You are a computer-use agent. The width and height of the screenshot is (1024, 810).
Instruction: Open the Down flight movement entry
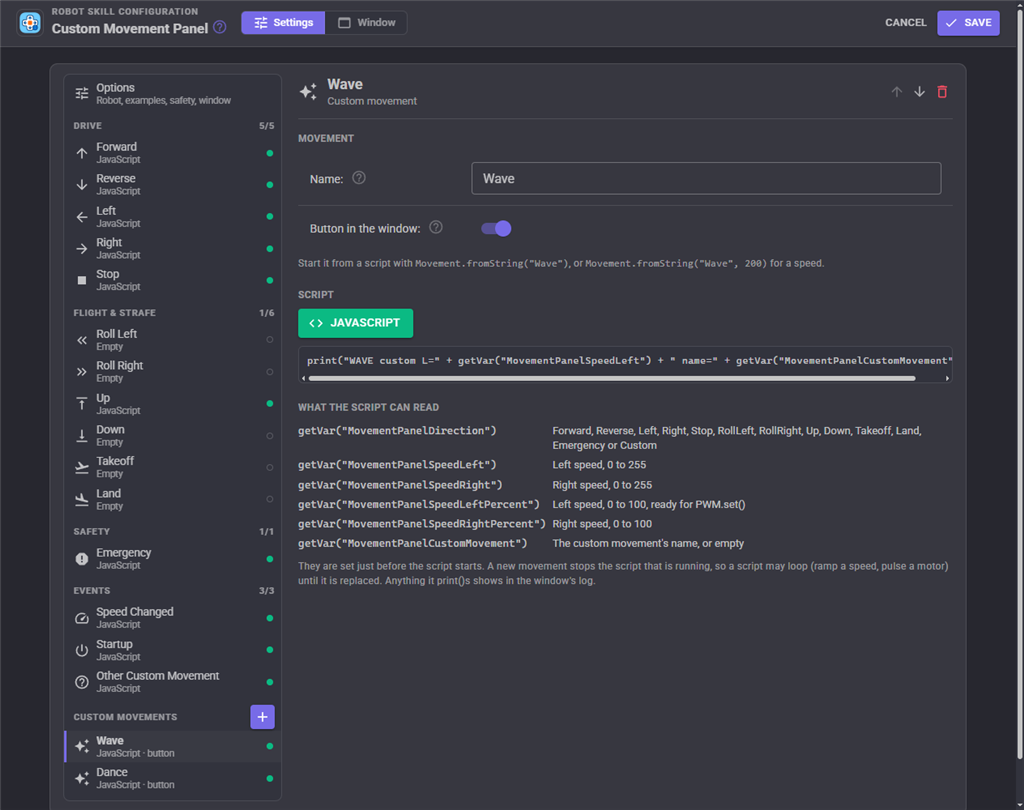172,436
